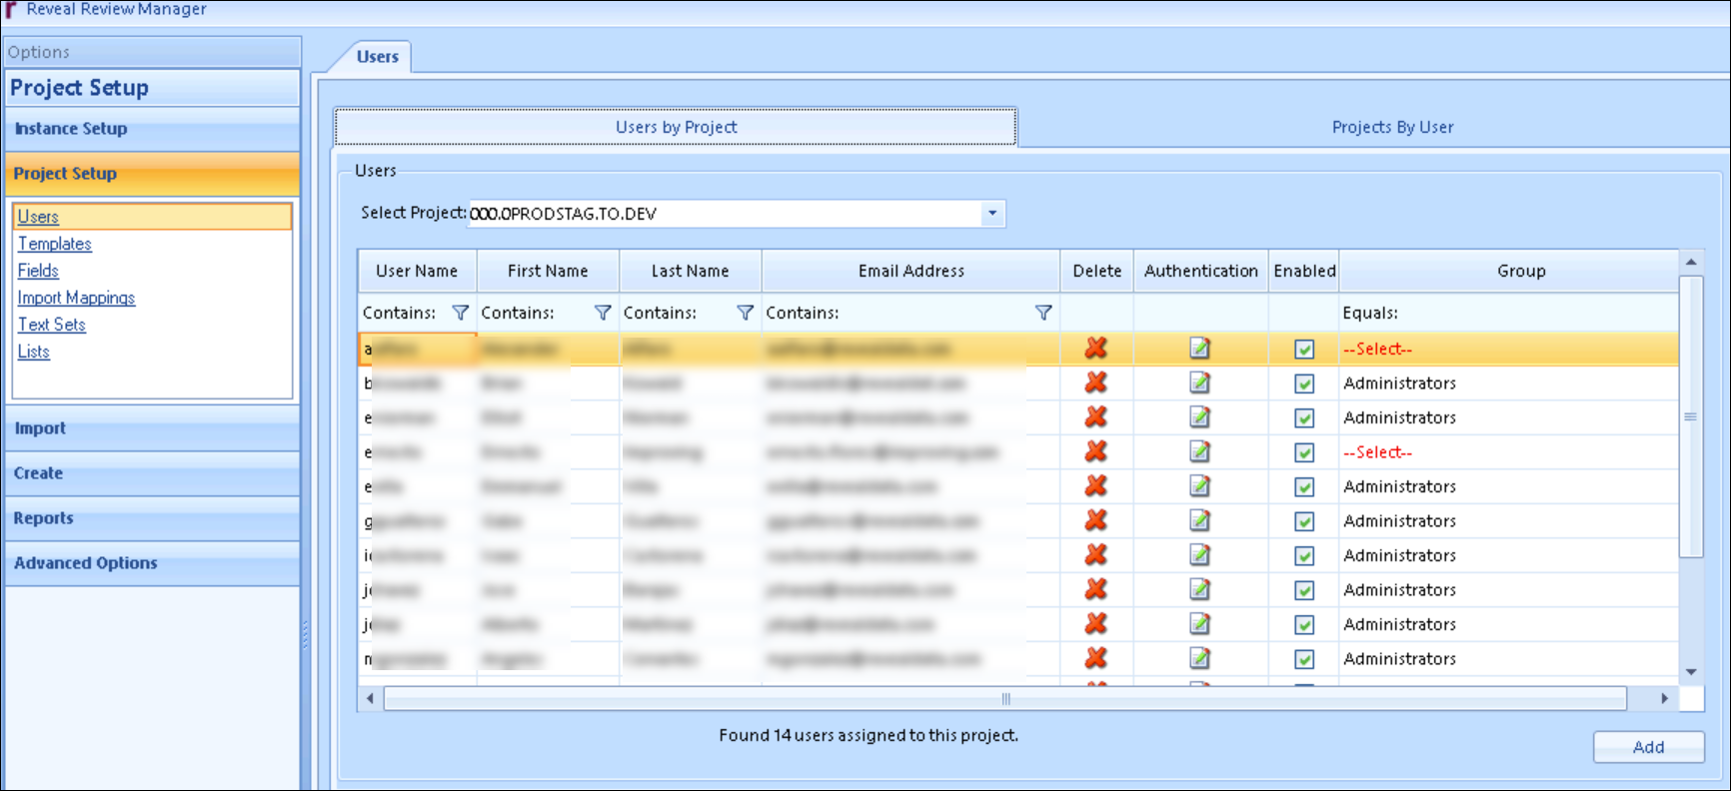Delete the user whose name starts with 'i'
The width and height of the screenshot is (1731, 791).
click(x=1096, y=555)
